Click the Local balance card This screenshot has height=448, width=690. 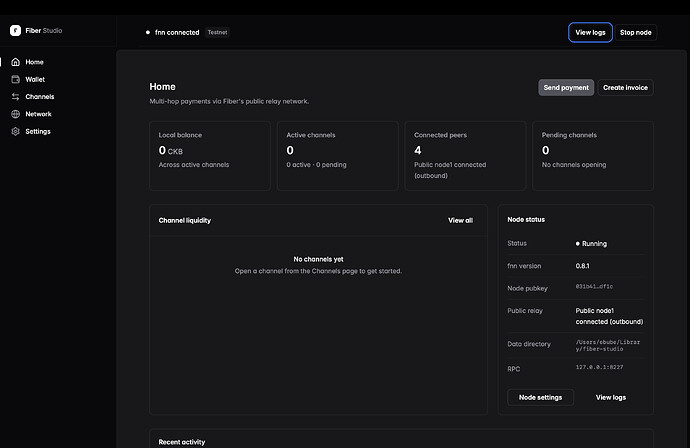(x=210, y=156)
